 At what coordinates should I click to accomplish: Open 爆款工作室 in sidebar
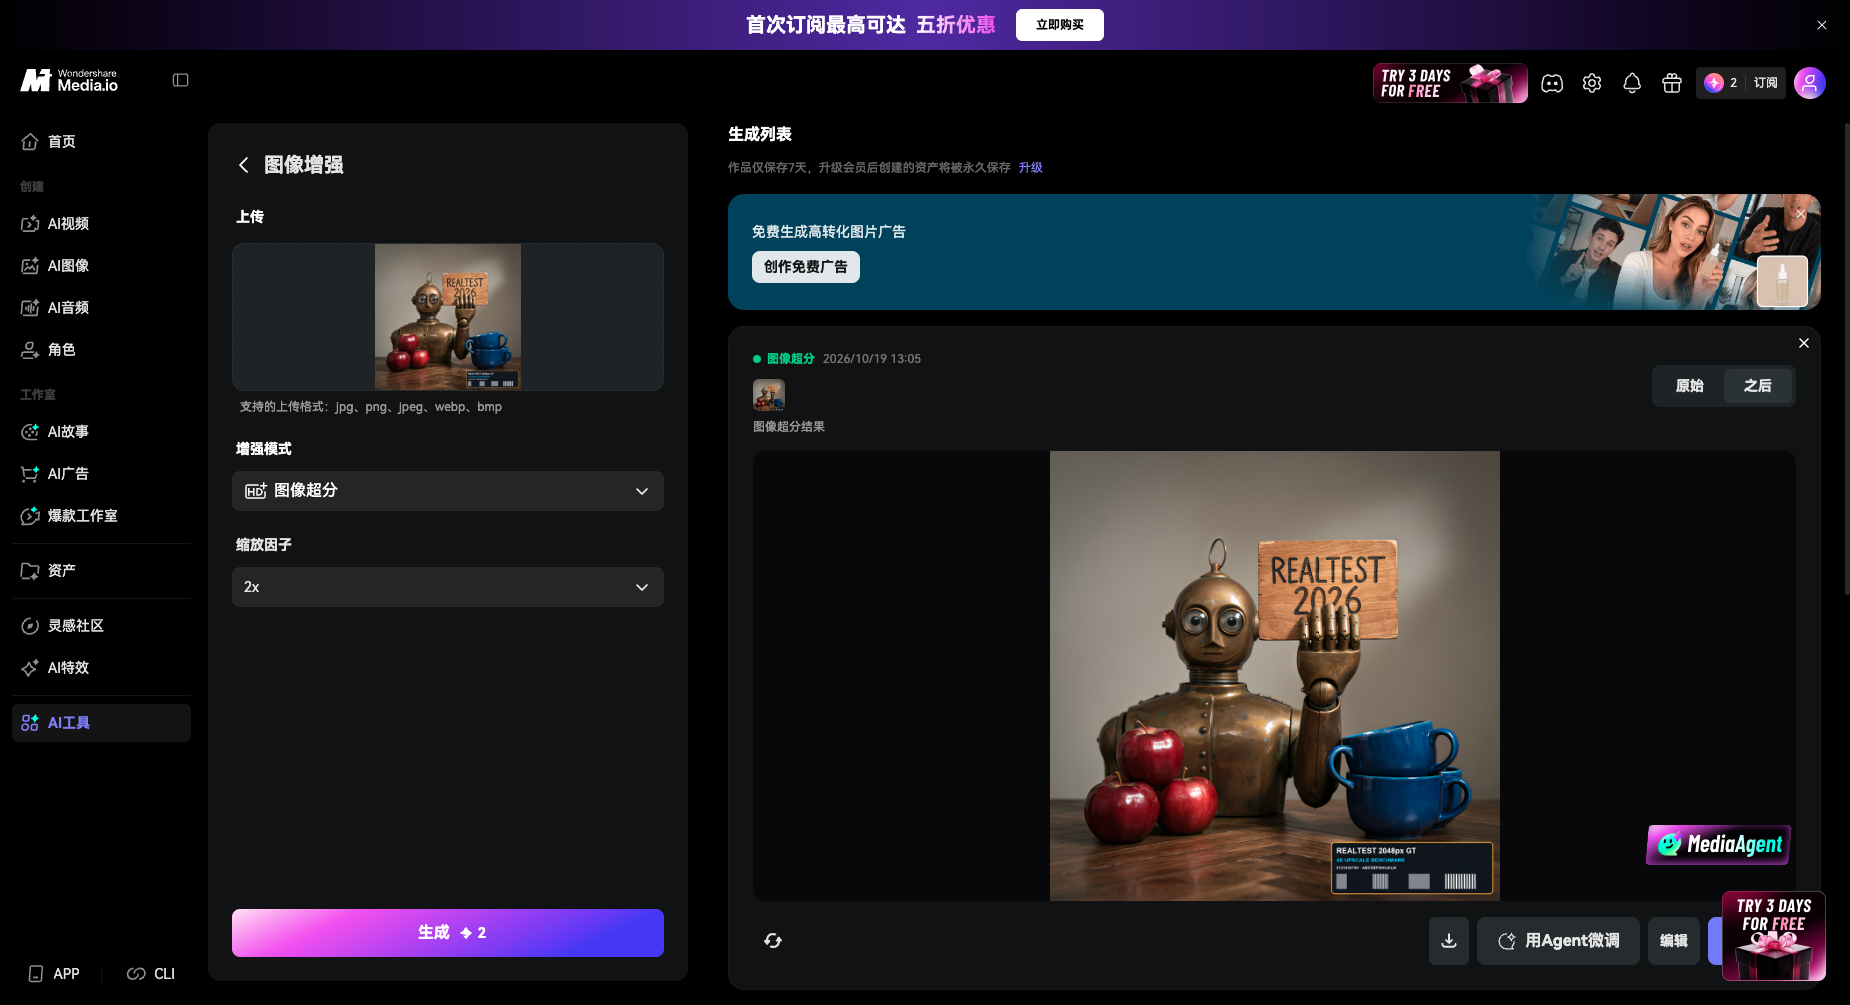pos(101,516)
